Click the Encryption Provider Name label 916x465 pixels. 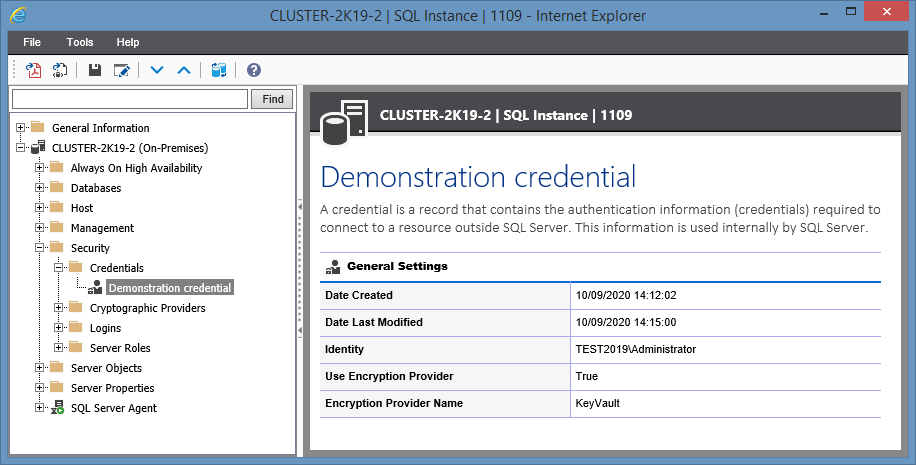pyautogui.click(x=394, y=403)
